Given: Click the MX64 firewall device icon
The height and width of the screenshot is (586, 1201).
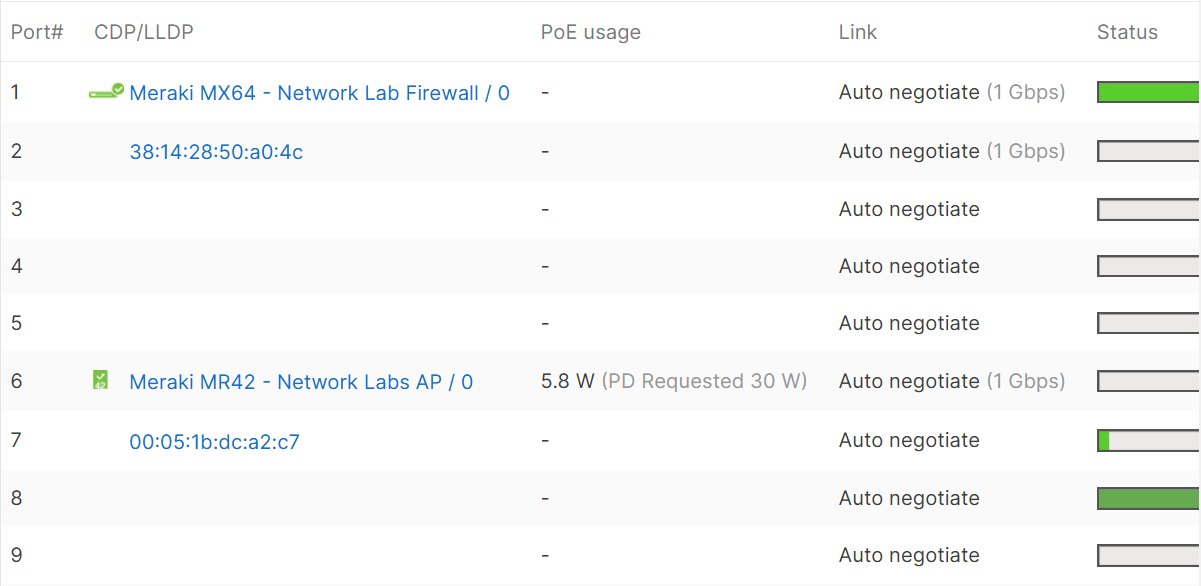Looking at the screenshot, I should click(106, 92).
